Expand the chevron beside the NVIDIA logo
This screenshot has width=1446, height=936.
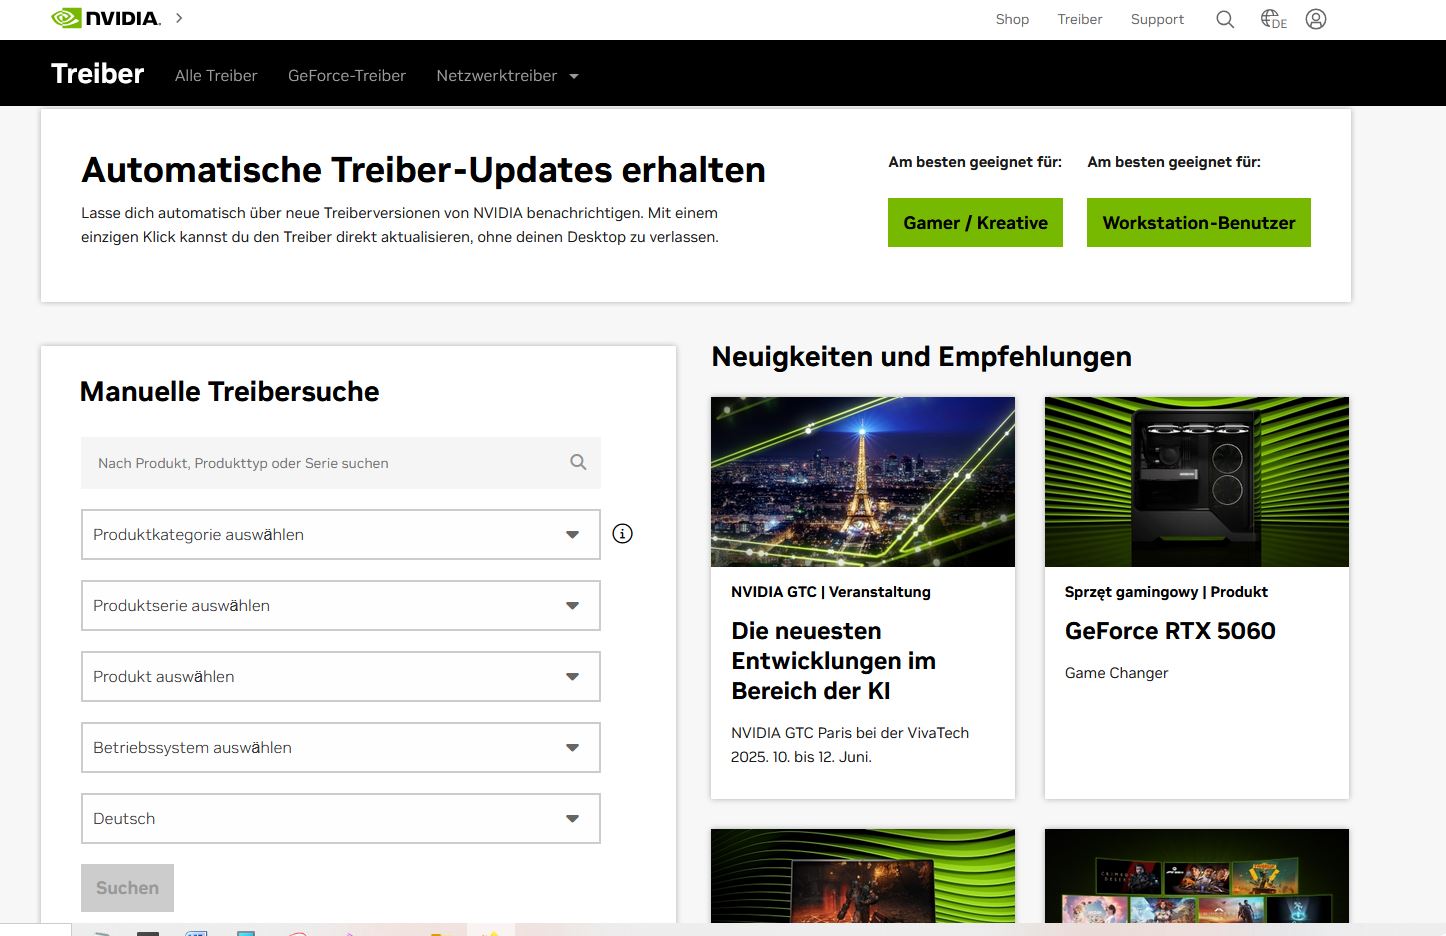click(179, 18)
